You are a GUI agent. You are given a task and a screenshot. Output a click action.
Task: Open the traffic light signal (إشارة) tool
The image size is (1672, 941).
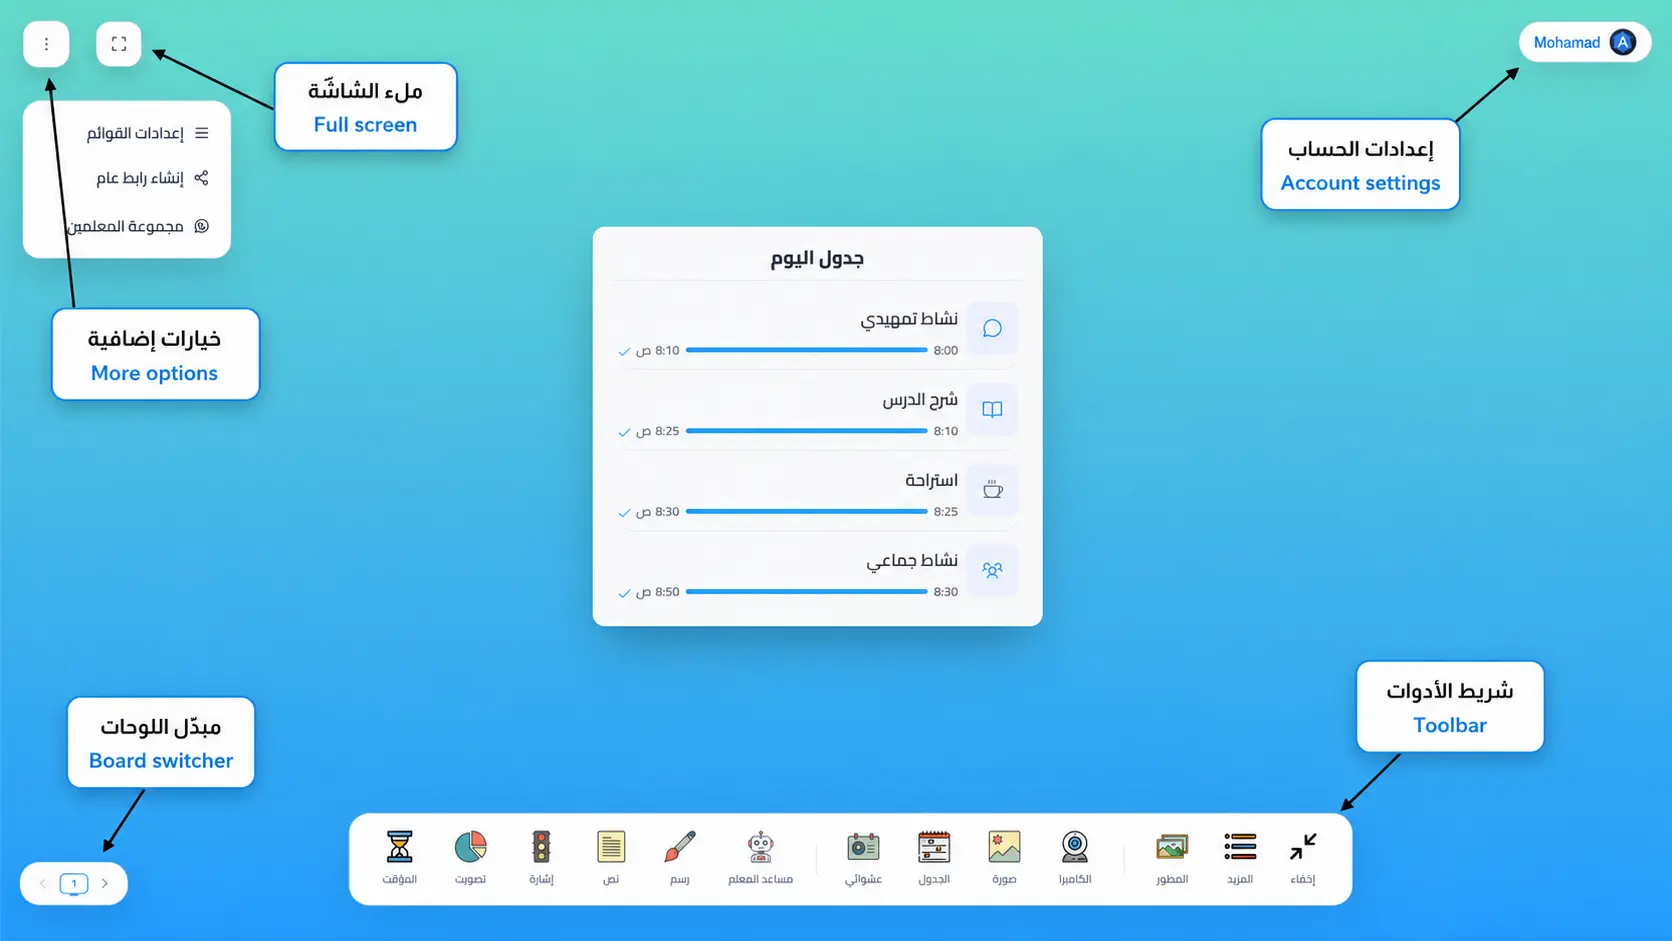pos(541,858)
